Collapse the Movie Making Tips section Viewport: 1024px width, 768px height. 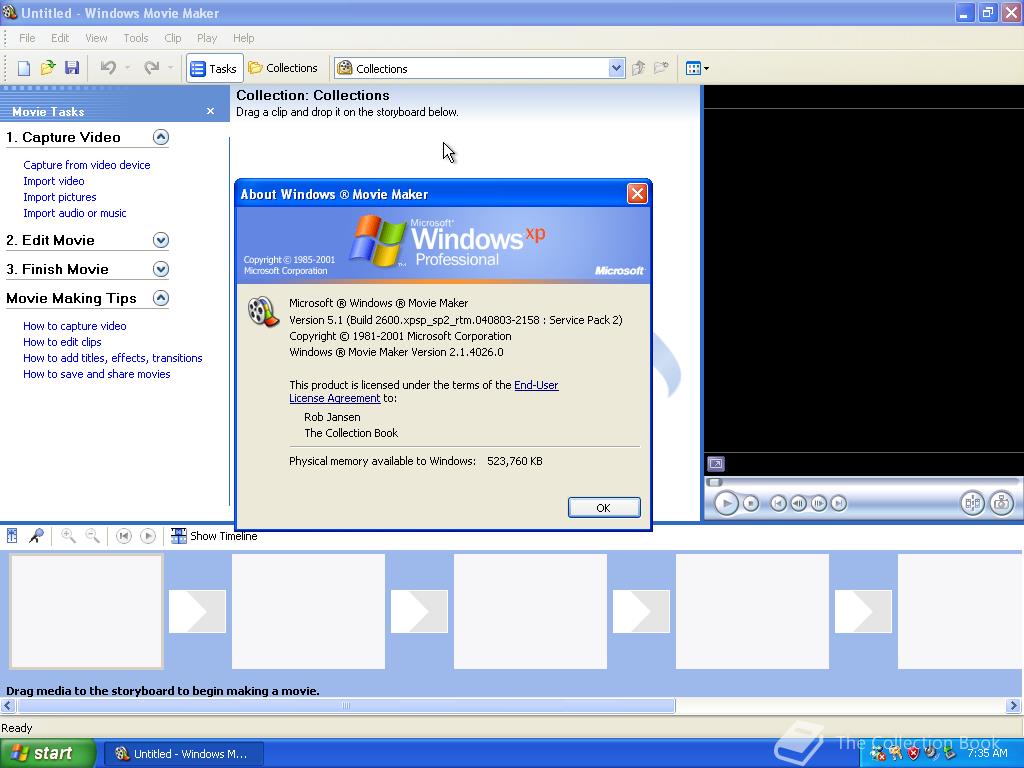coord(161,298)
